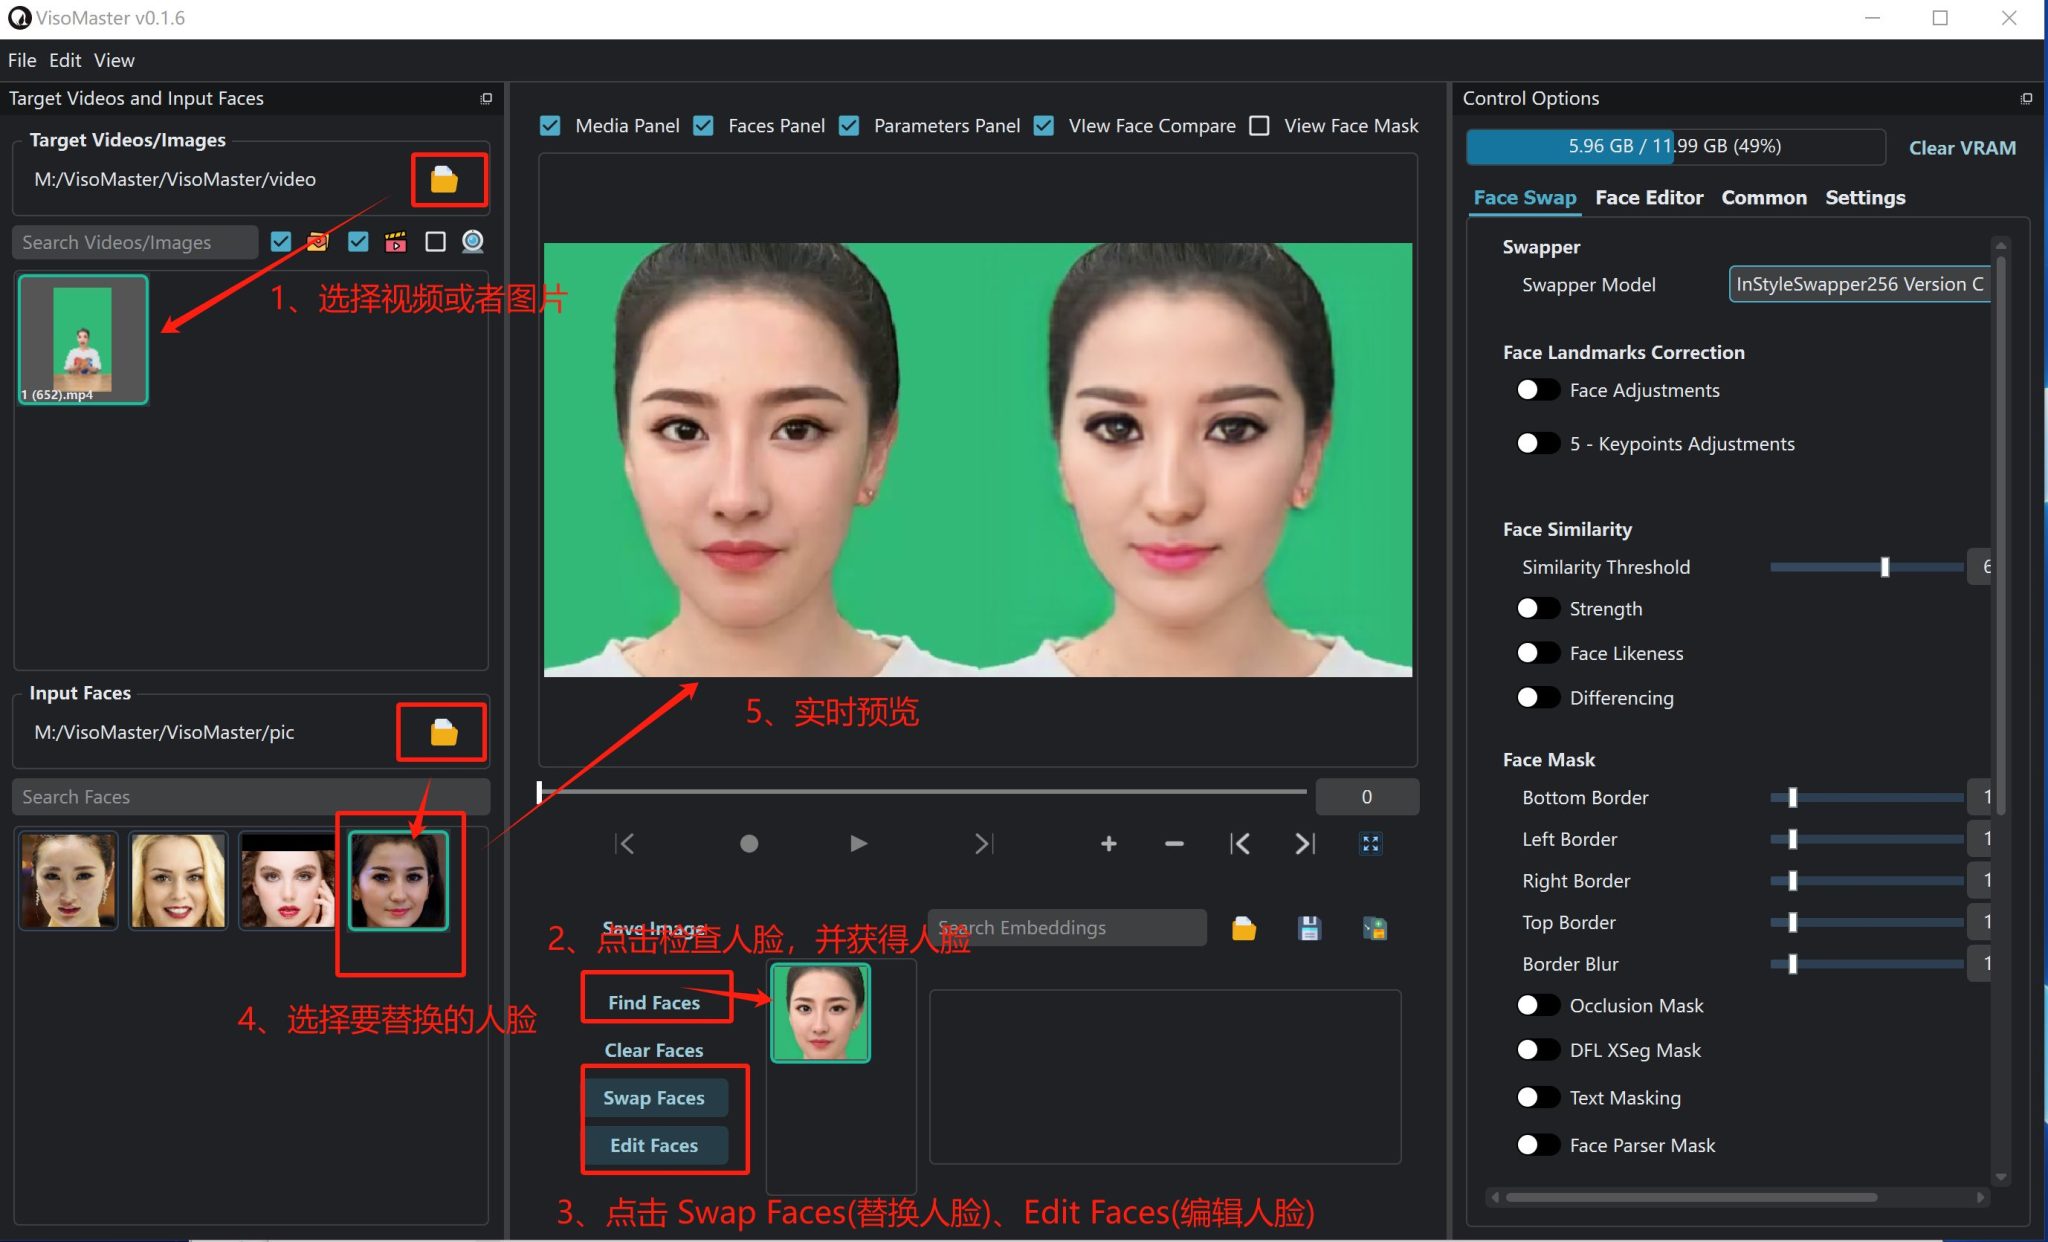Open embeddings file with folder icon
The image size is (2048, 1242).
(x=1243, y=929)
